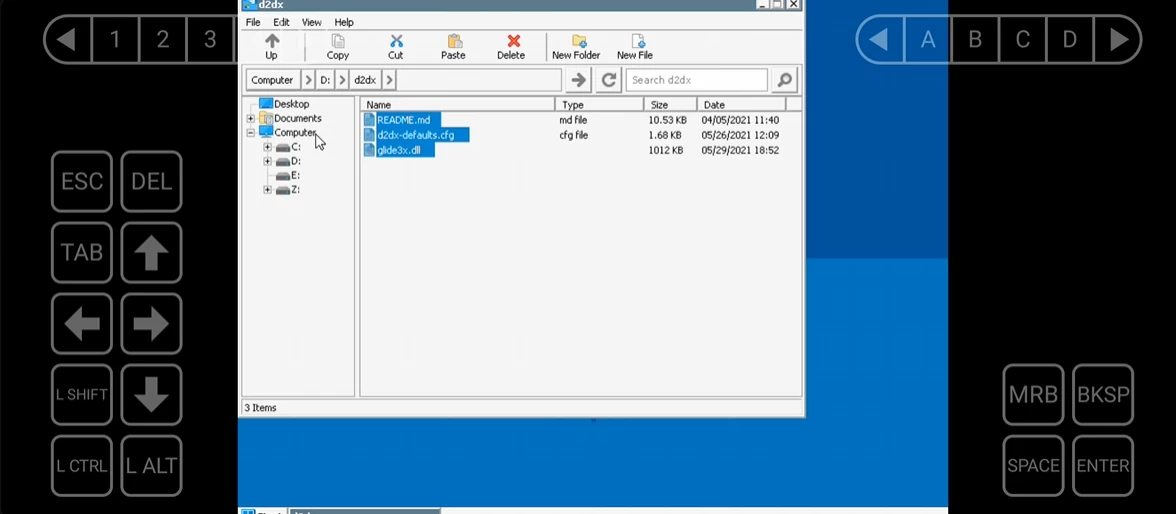Screen dimensions: 1176x514
Task: Click the Paste clipboard icon
Action: point(454,42)
